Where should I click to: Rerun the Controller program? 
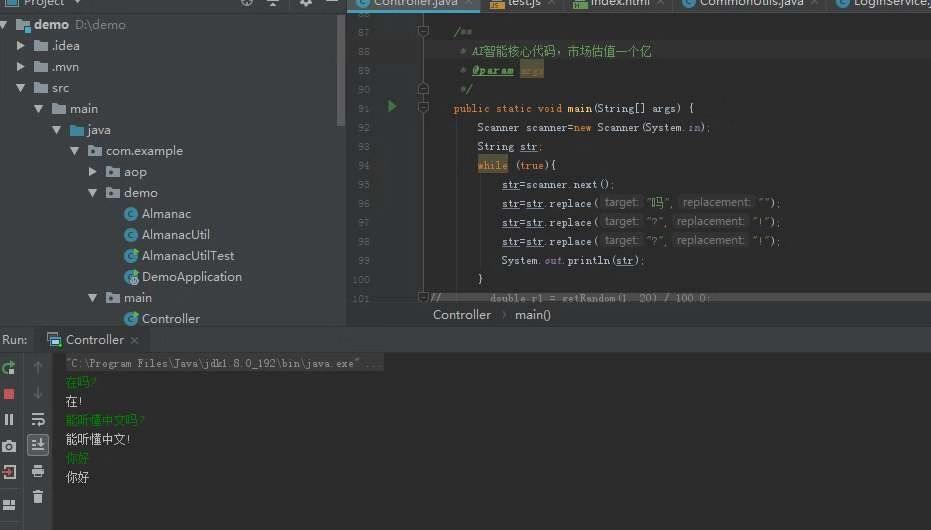point(9,368)
